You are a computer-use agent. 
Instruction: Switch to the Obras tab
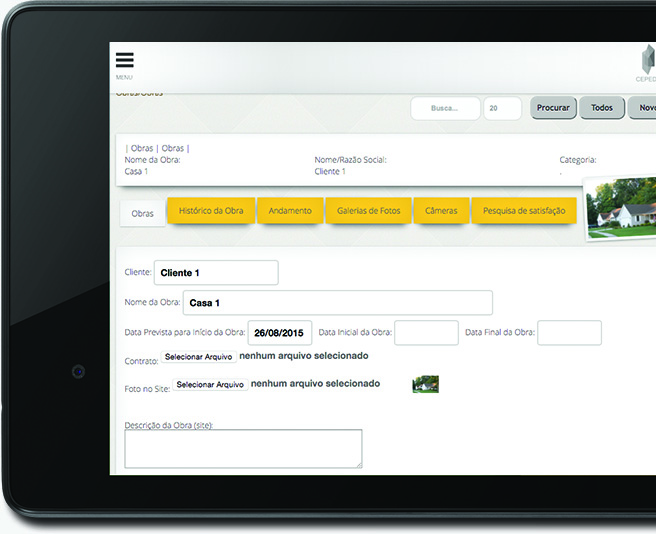(x=143, y=213)
